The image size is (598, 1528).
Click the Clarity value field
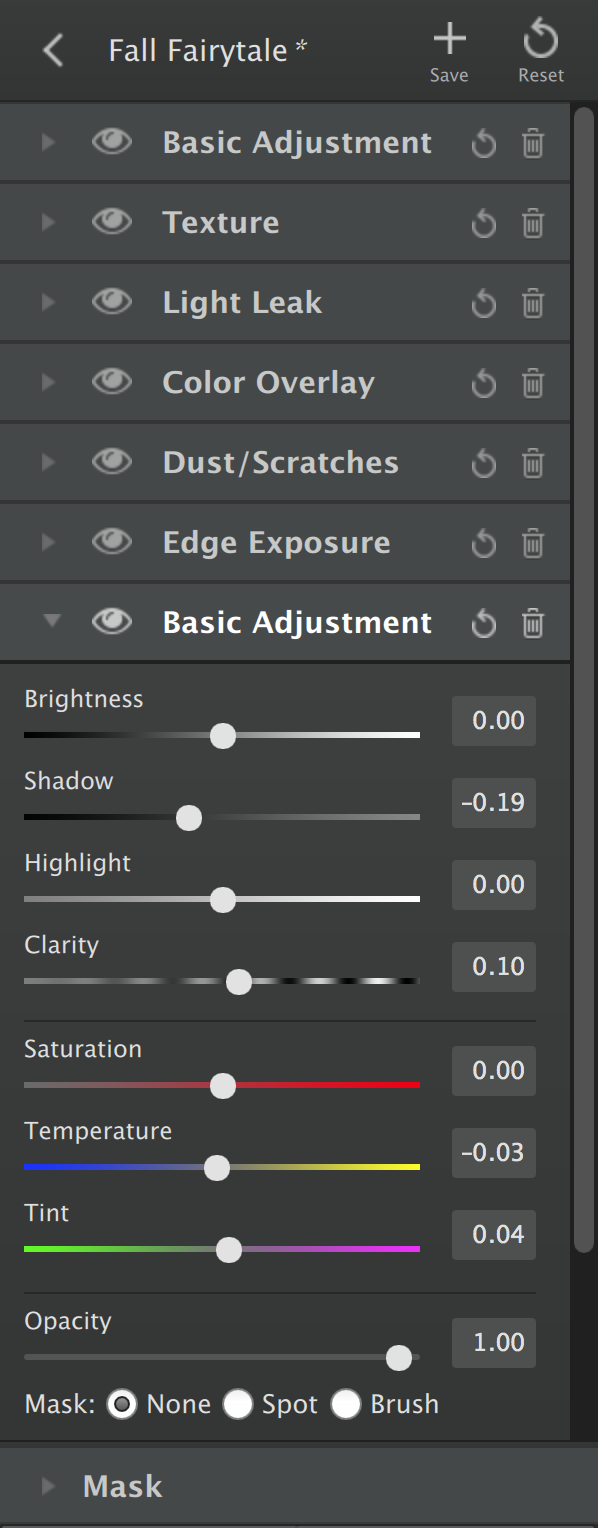click(494, 967)
